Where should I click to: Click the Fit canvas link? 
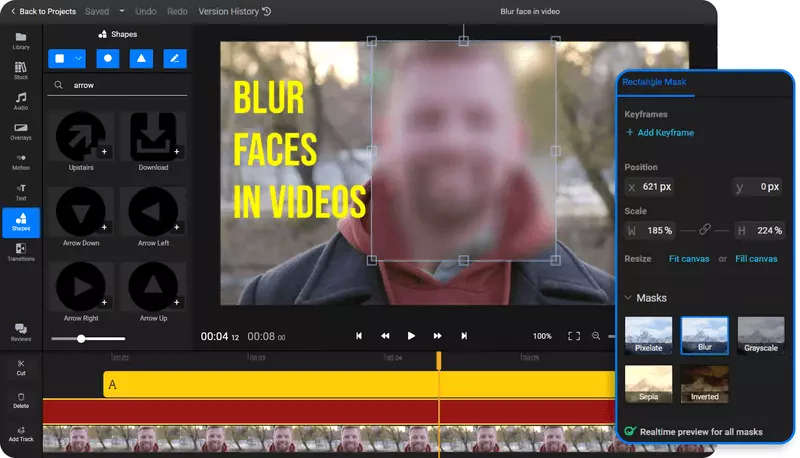pos(689,259)
